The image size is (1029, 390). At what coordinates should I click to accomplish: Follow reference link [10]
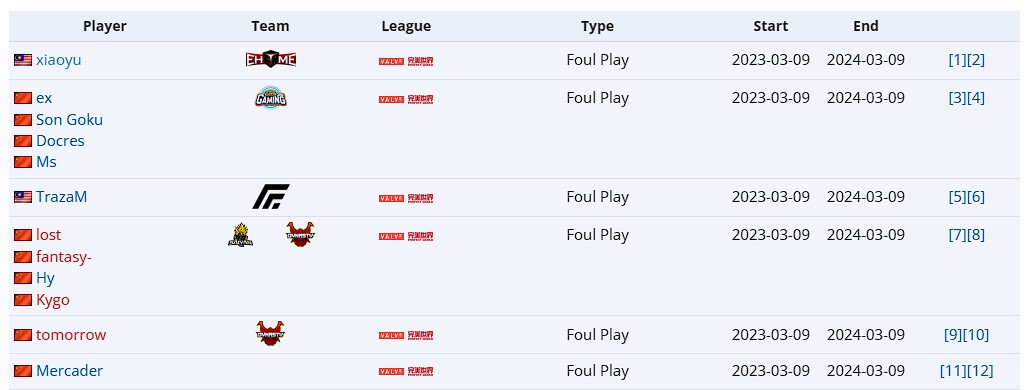[x=976, y=334]
